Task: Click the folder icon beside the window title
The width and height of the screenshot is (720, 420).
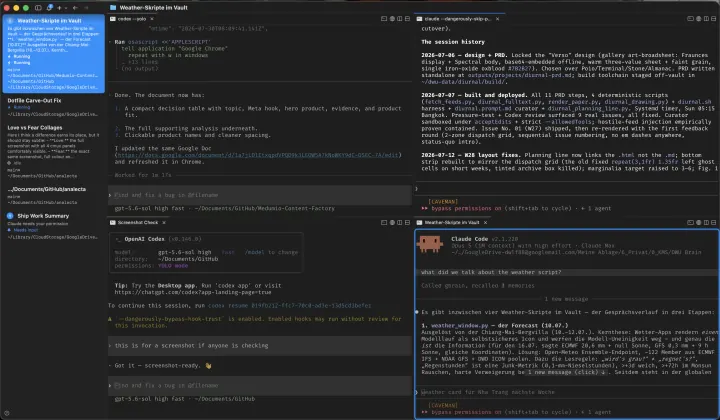Action: click(x=113, y=8)
